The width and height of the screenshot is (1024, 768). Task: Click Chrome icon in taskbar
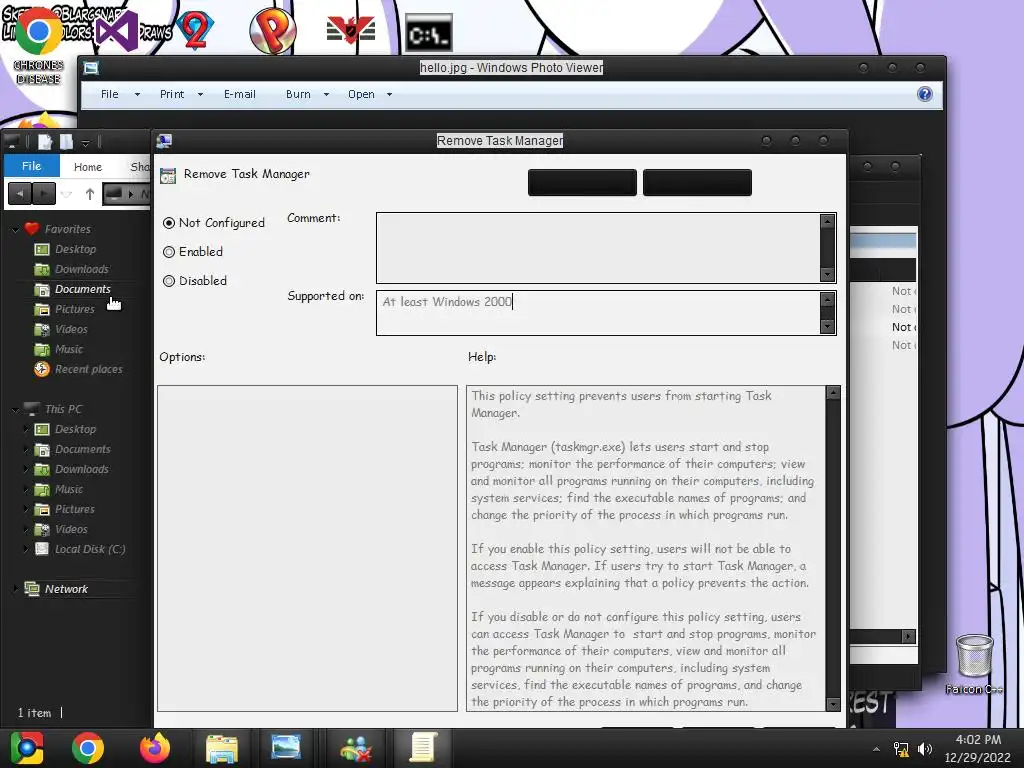88,748
